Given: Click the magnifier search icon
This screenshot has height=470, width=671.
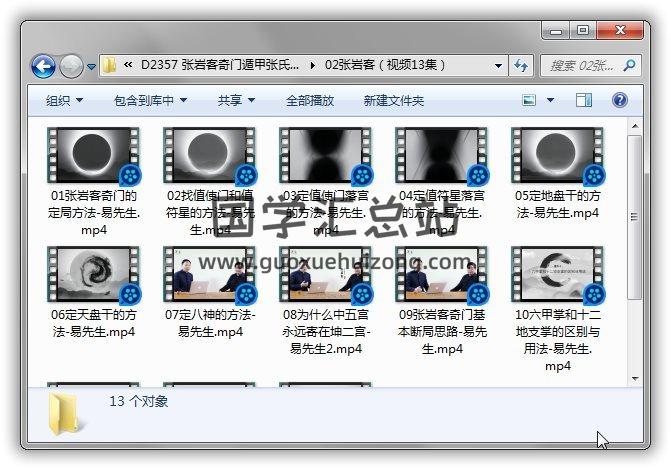Looking at the screenshot, I should click(629, 65).
